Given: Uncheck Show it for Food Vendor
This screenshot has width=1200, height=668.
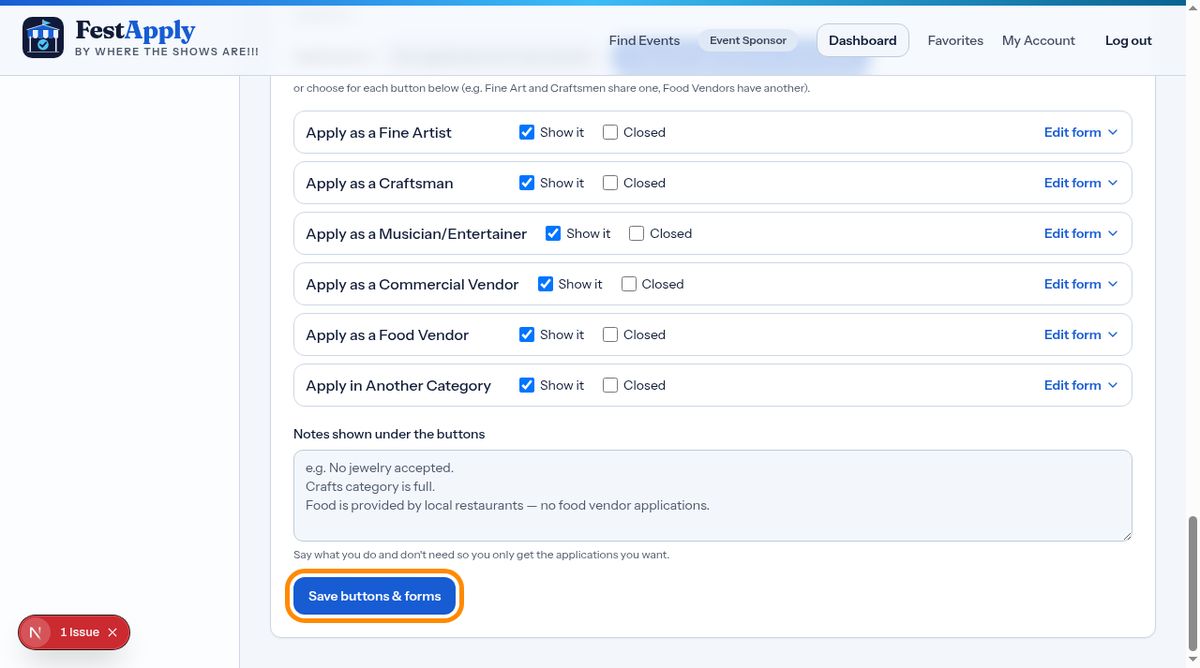Looking at the screenshot, I should point(527,335).
